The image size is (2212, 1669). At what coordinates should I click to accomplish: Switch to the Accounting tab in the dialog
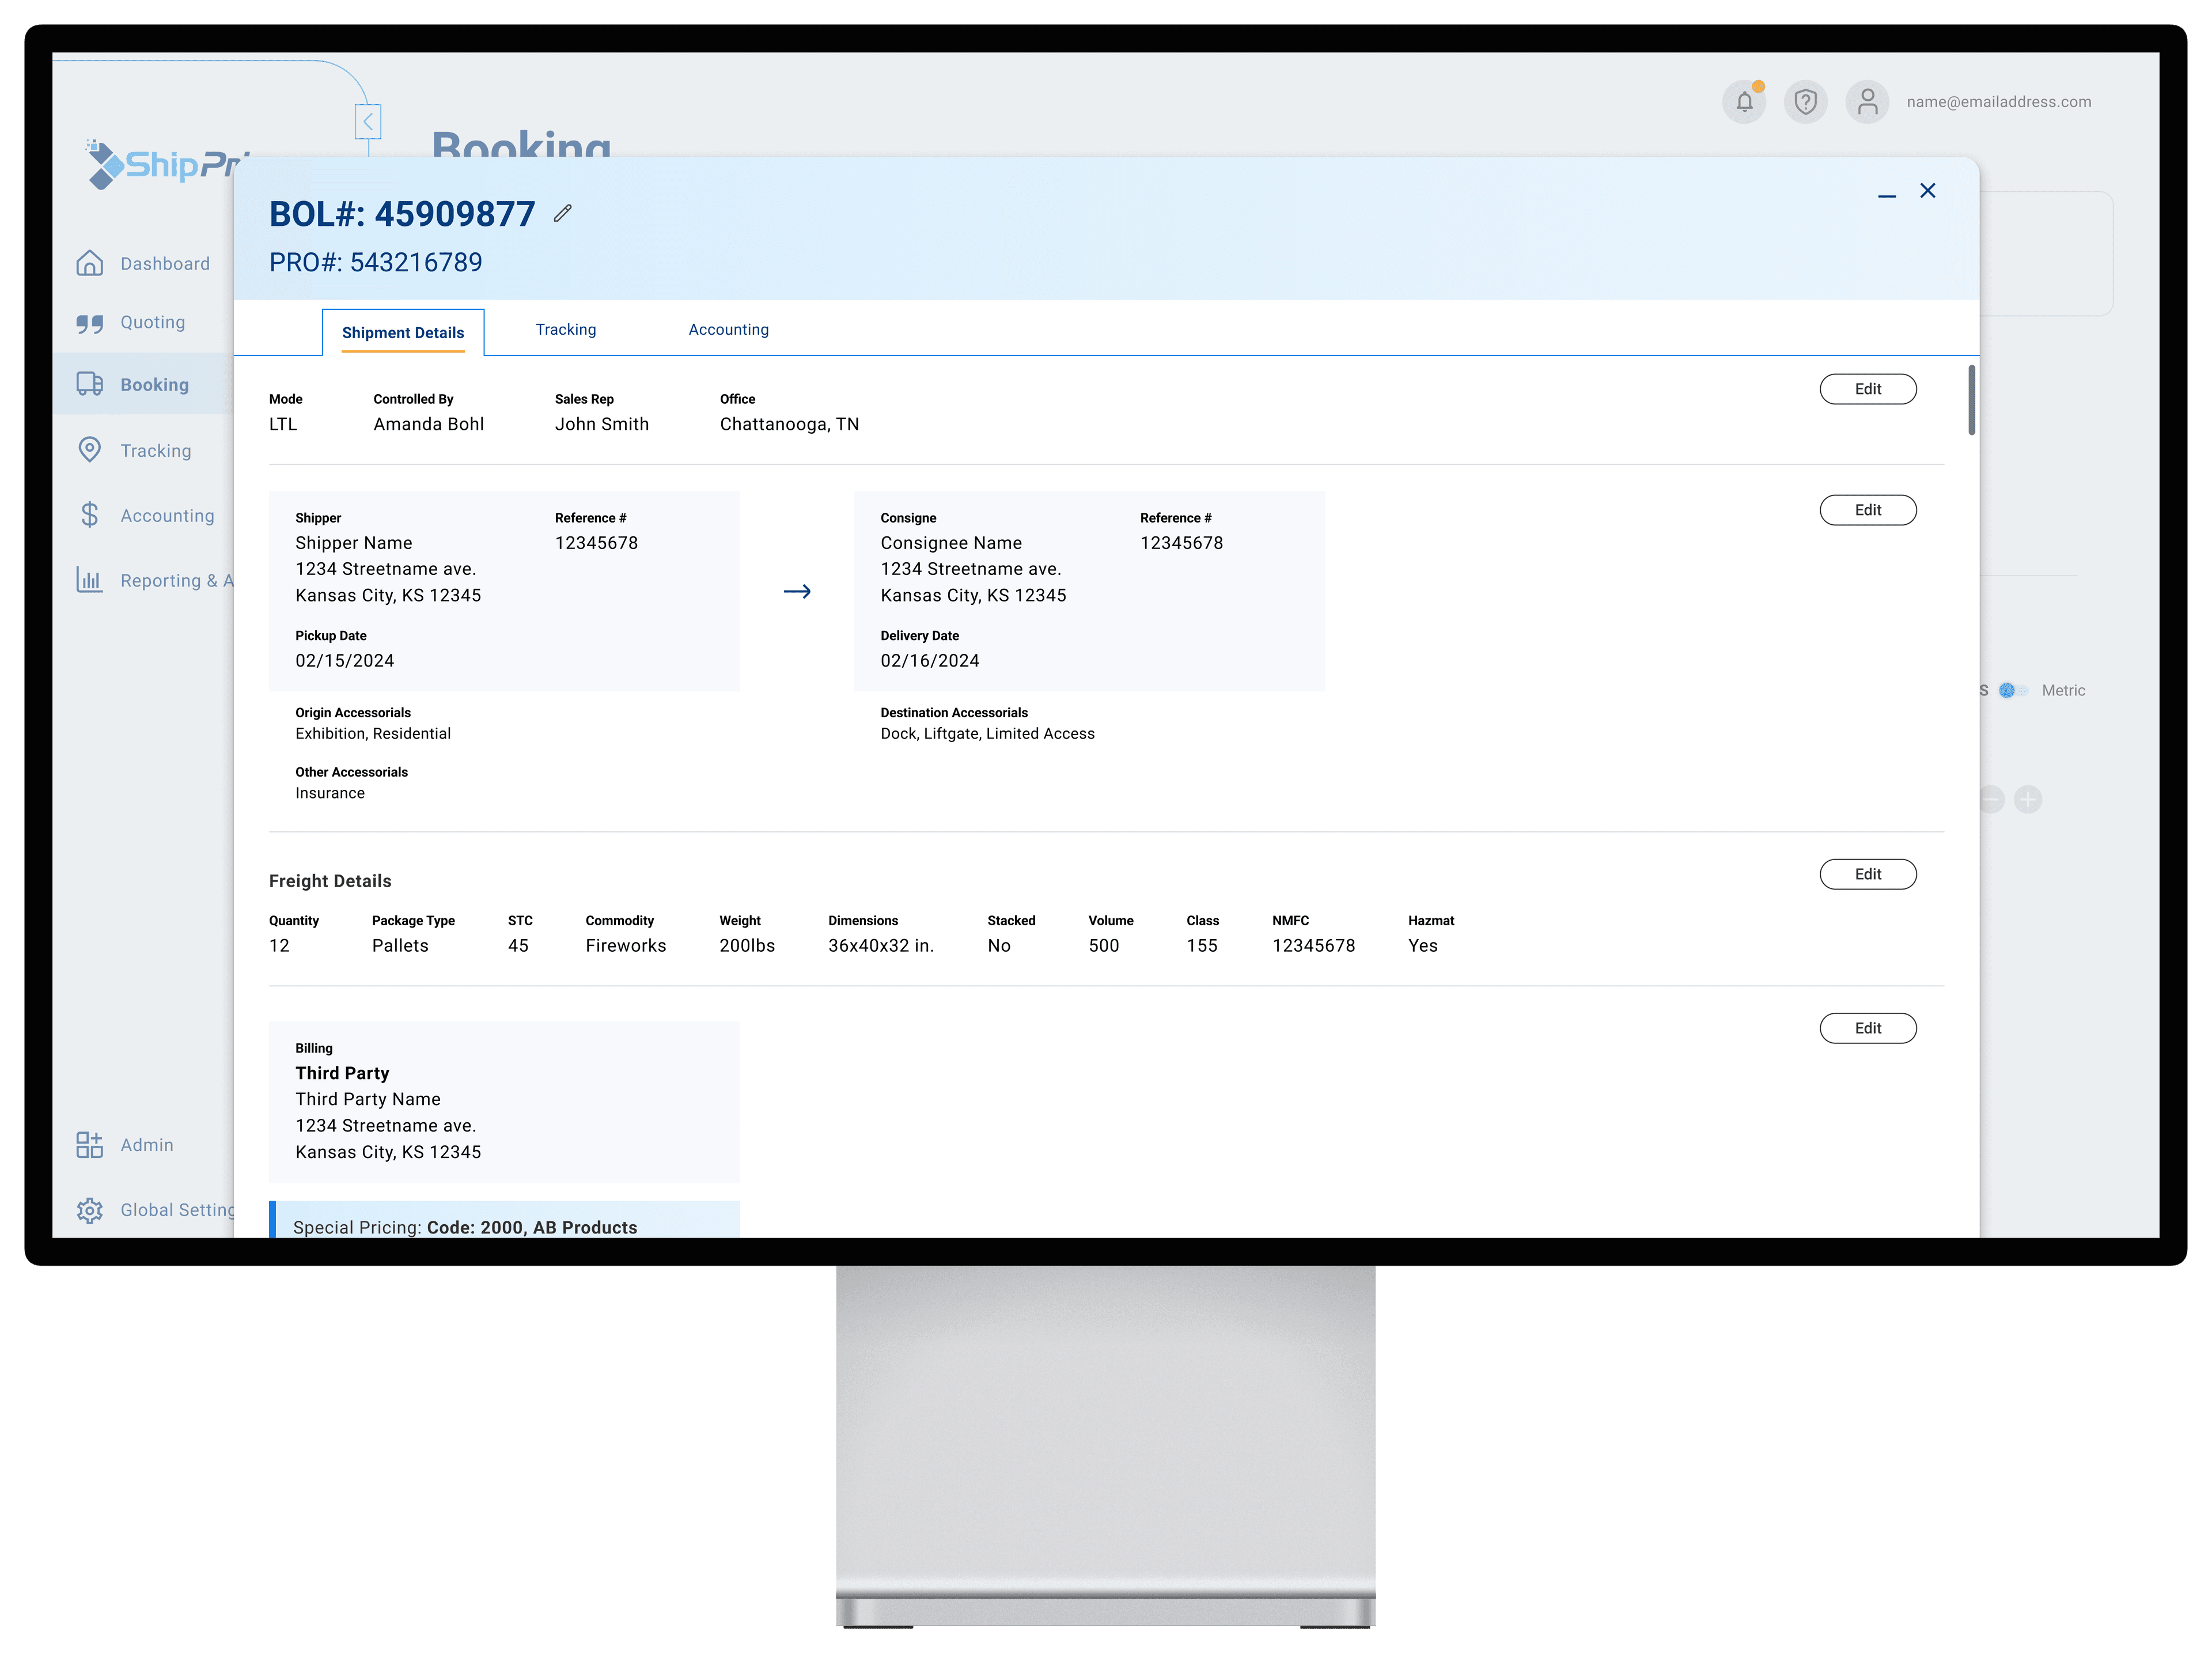pos(729,329)
